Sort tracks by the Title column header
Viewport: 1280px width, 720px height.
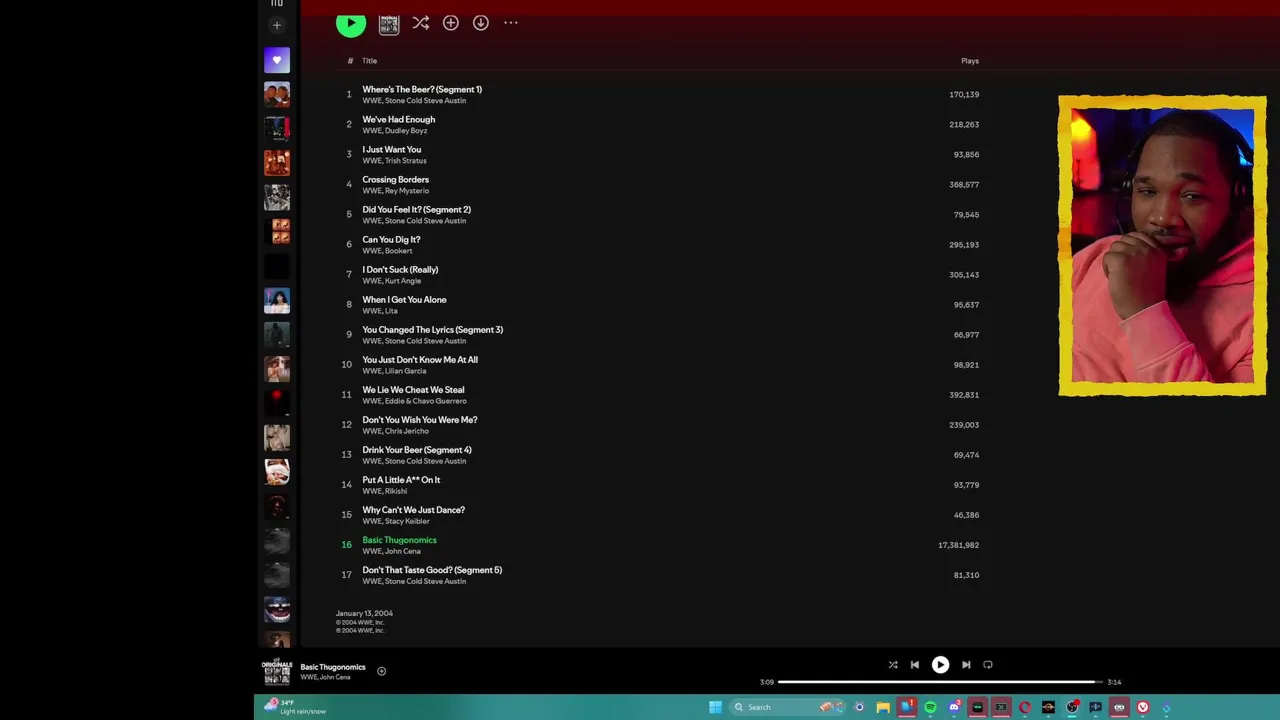(x=369, y=61)
